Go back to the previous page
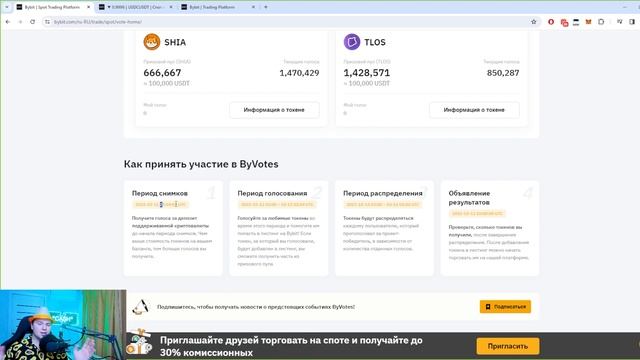This screenshot has width=640, height=360. click(8, 22)
